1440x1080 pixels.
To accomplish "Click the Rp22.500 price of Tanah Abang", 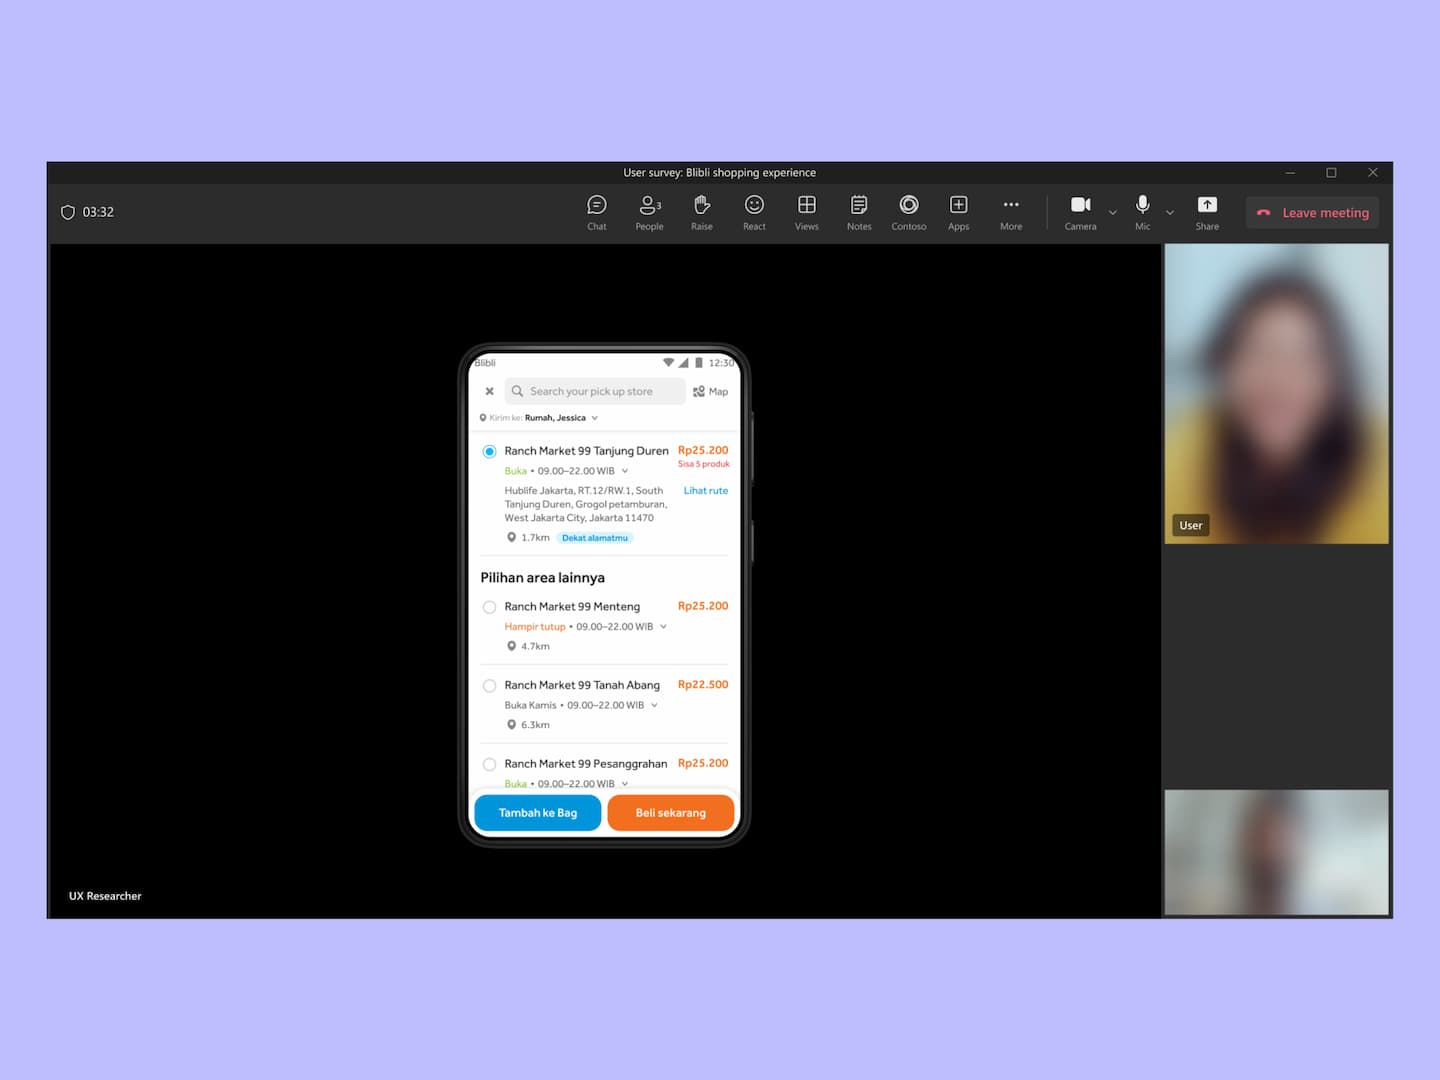I will [703, 685].
